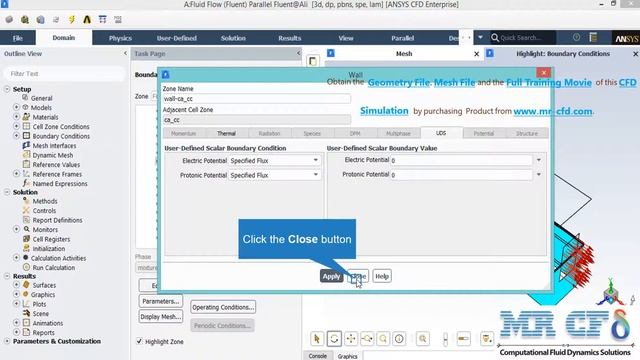Image resolution: width=640 pixels, height=360 pixels.
Task: Switch to the Physics ribbon tab
Action: tap(120, 38)
